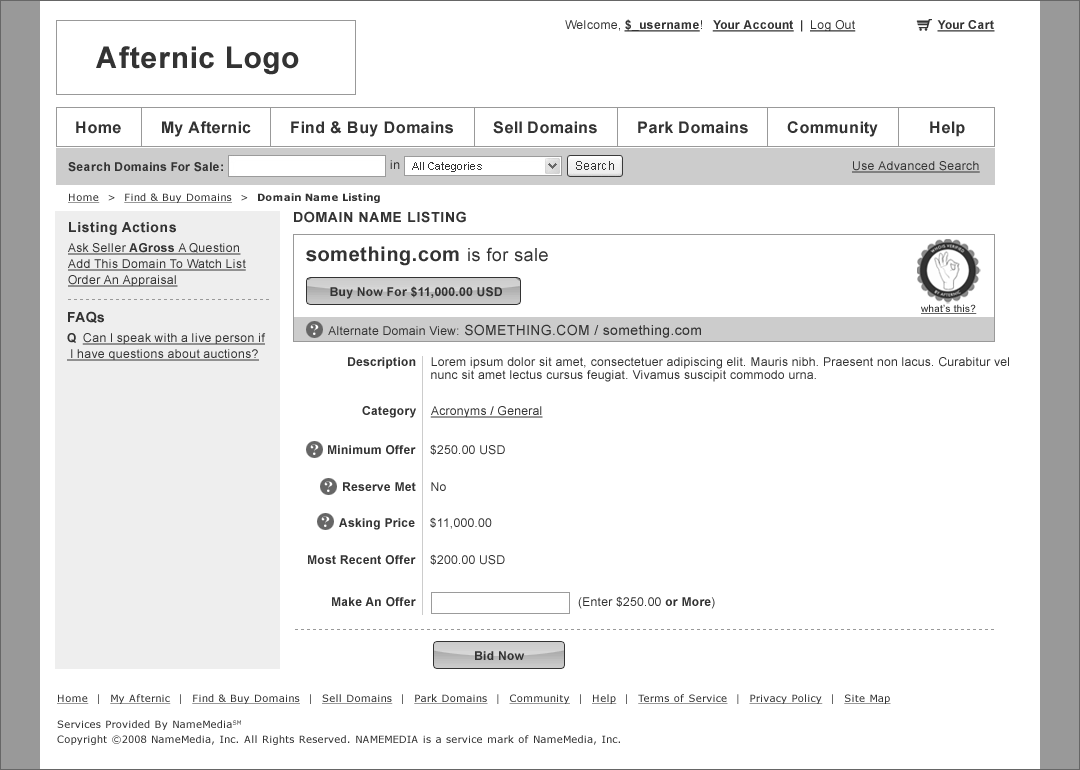
Task: Click the Your Account link
Action: point(753,25)
